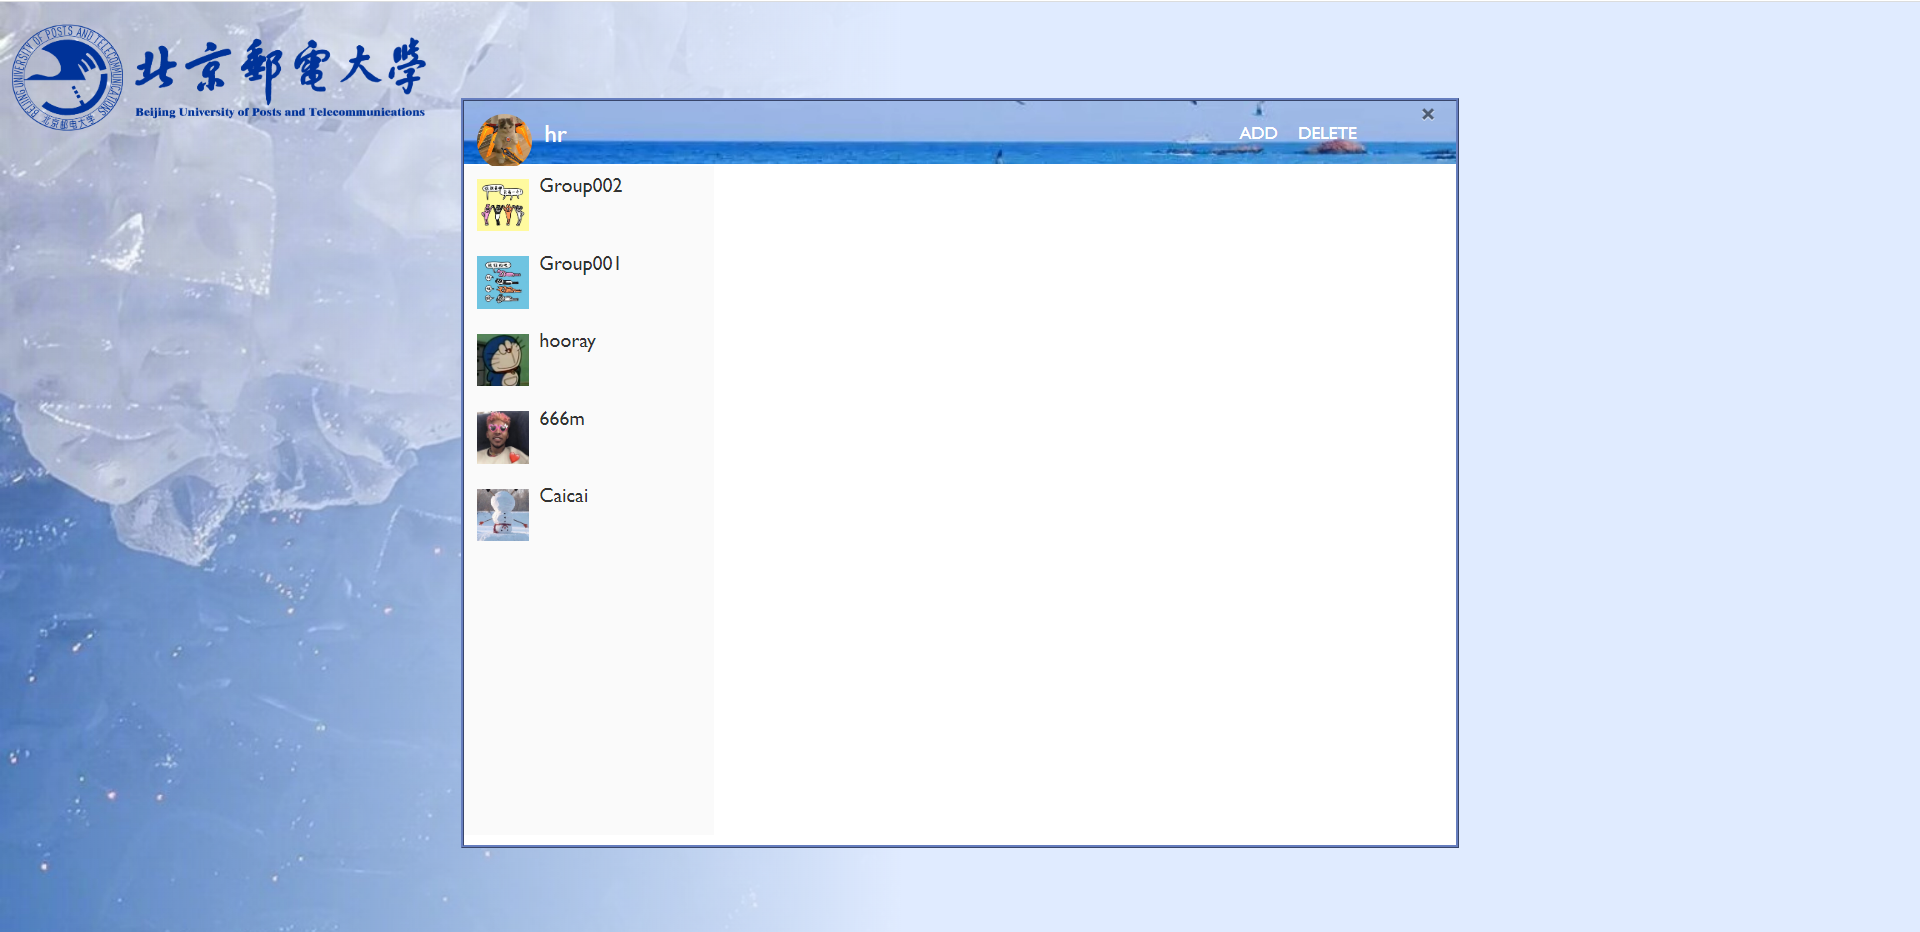Click the Group002 avatar image
The image size is (1920, 932).
(502, 205)
